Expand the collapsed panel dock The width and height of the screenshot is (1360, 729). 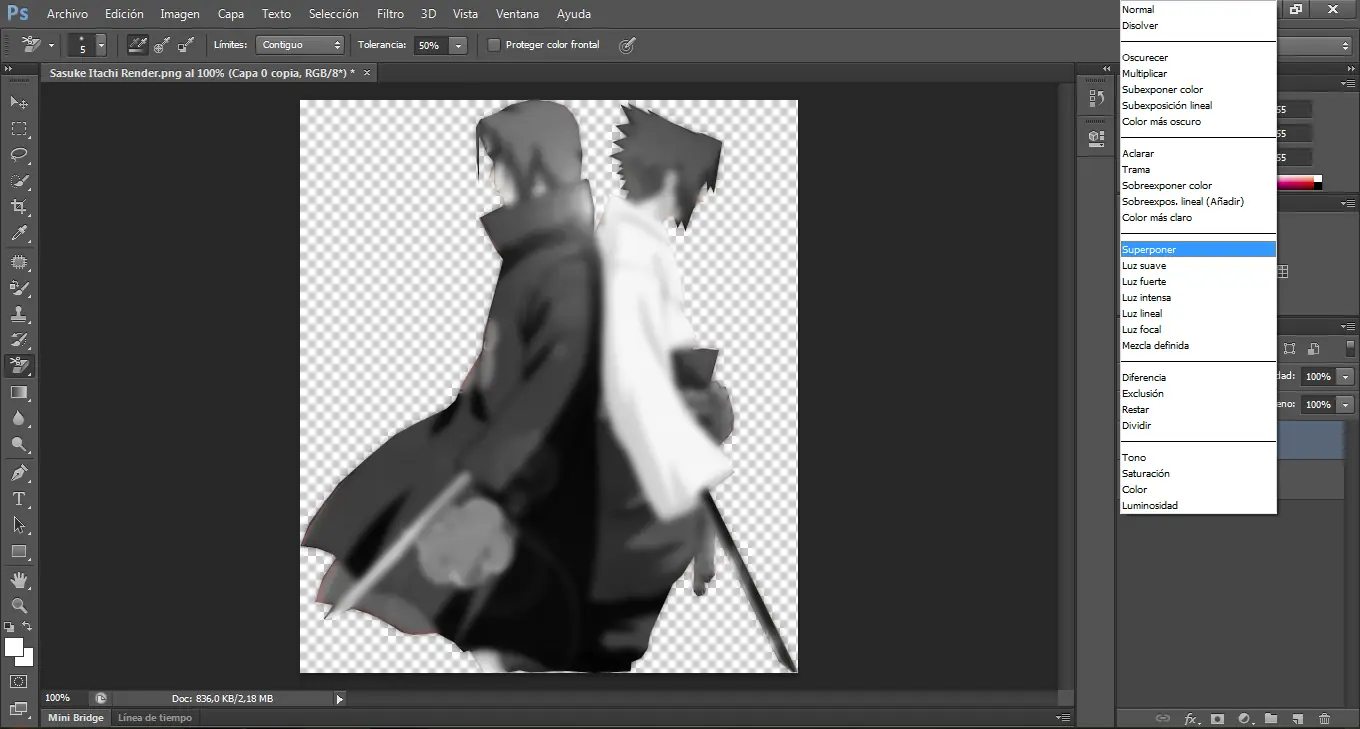click(x=1106, y=69)
